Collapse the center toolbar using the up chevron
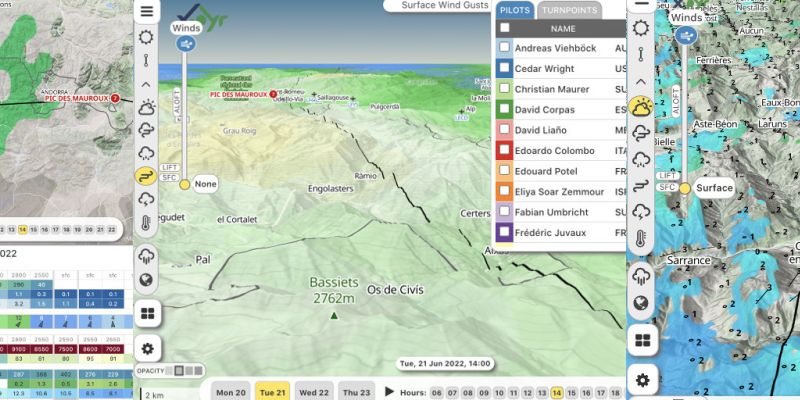 point(147,83)
